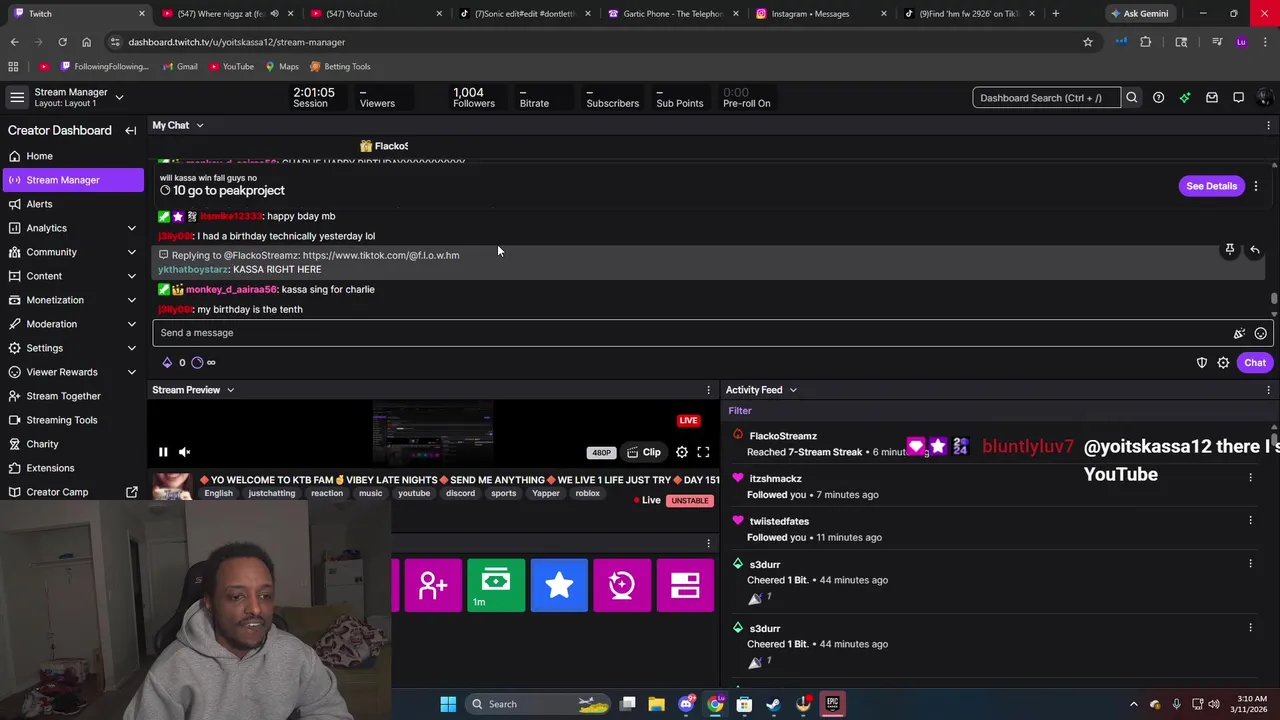This screenshot has width=1280, height=720.
Task: Open options for twiistedfates follow event
Action: pos(1250,520)
